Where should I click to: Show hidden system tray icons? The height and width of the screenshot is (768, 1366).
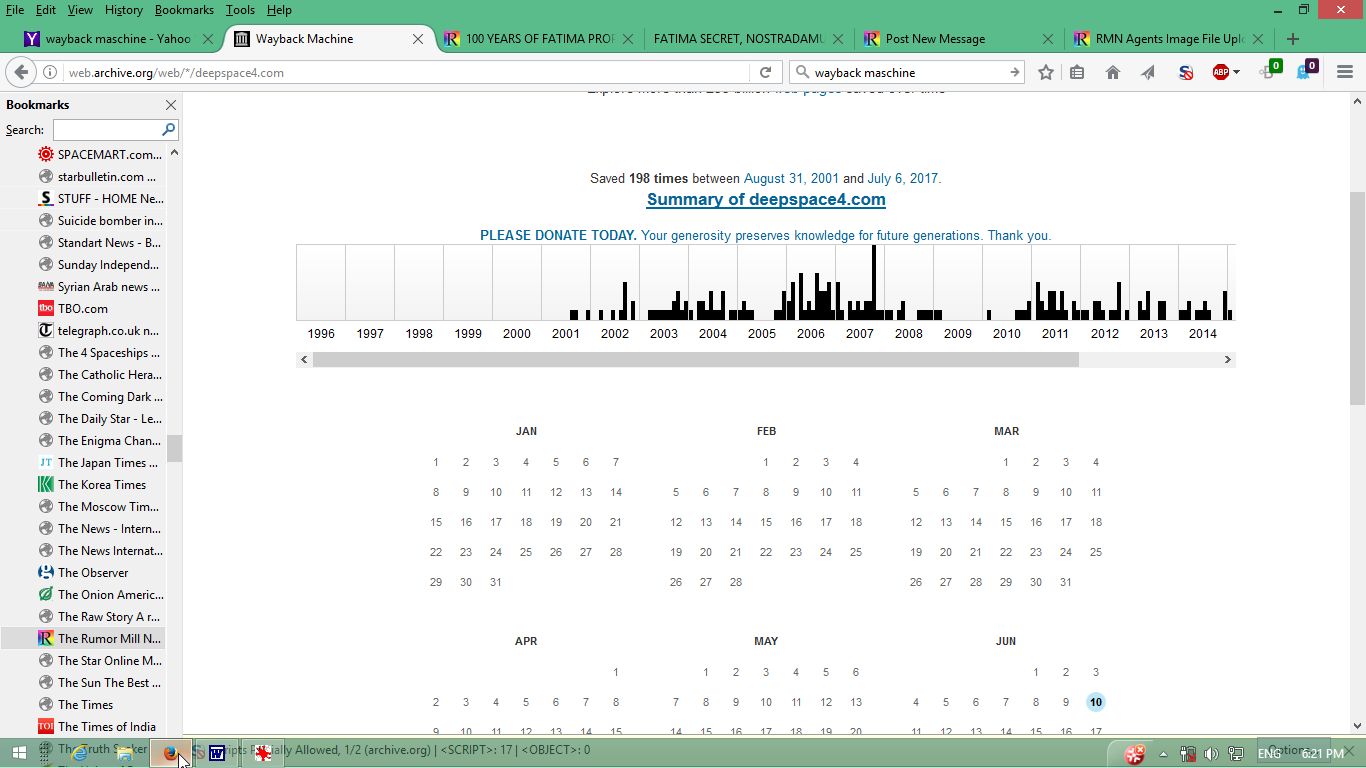pyautogui.click(x=1163, y=754)
